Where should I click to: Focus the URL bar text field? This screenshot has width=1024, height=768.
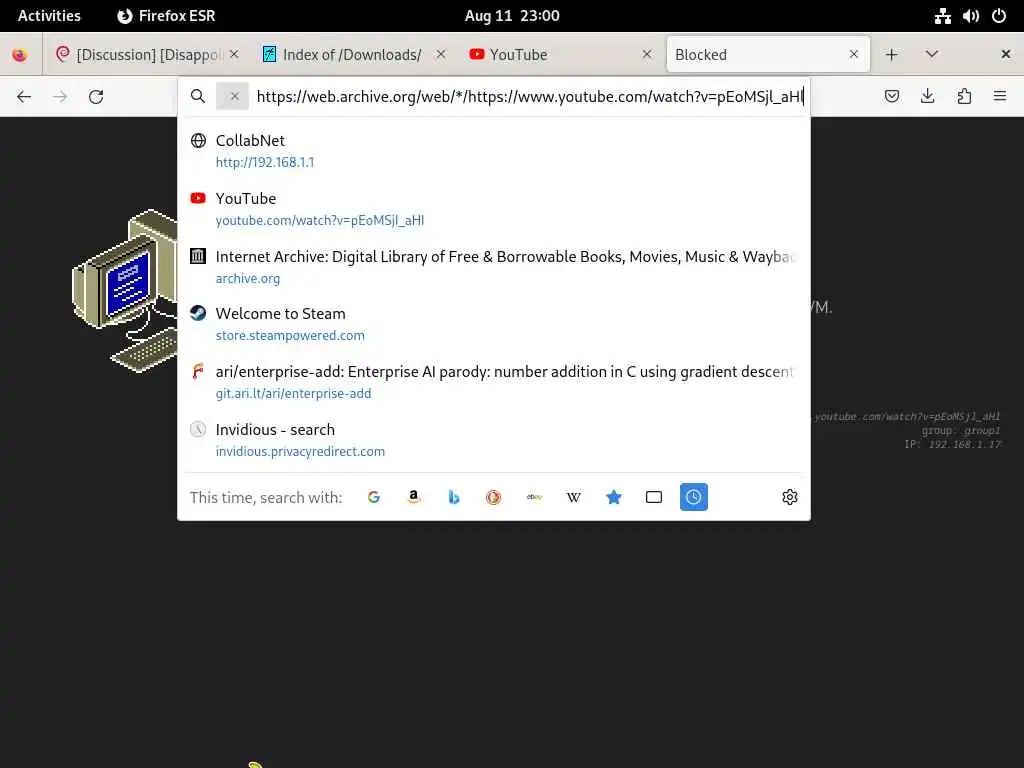529,97
